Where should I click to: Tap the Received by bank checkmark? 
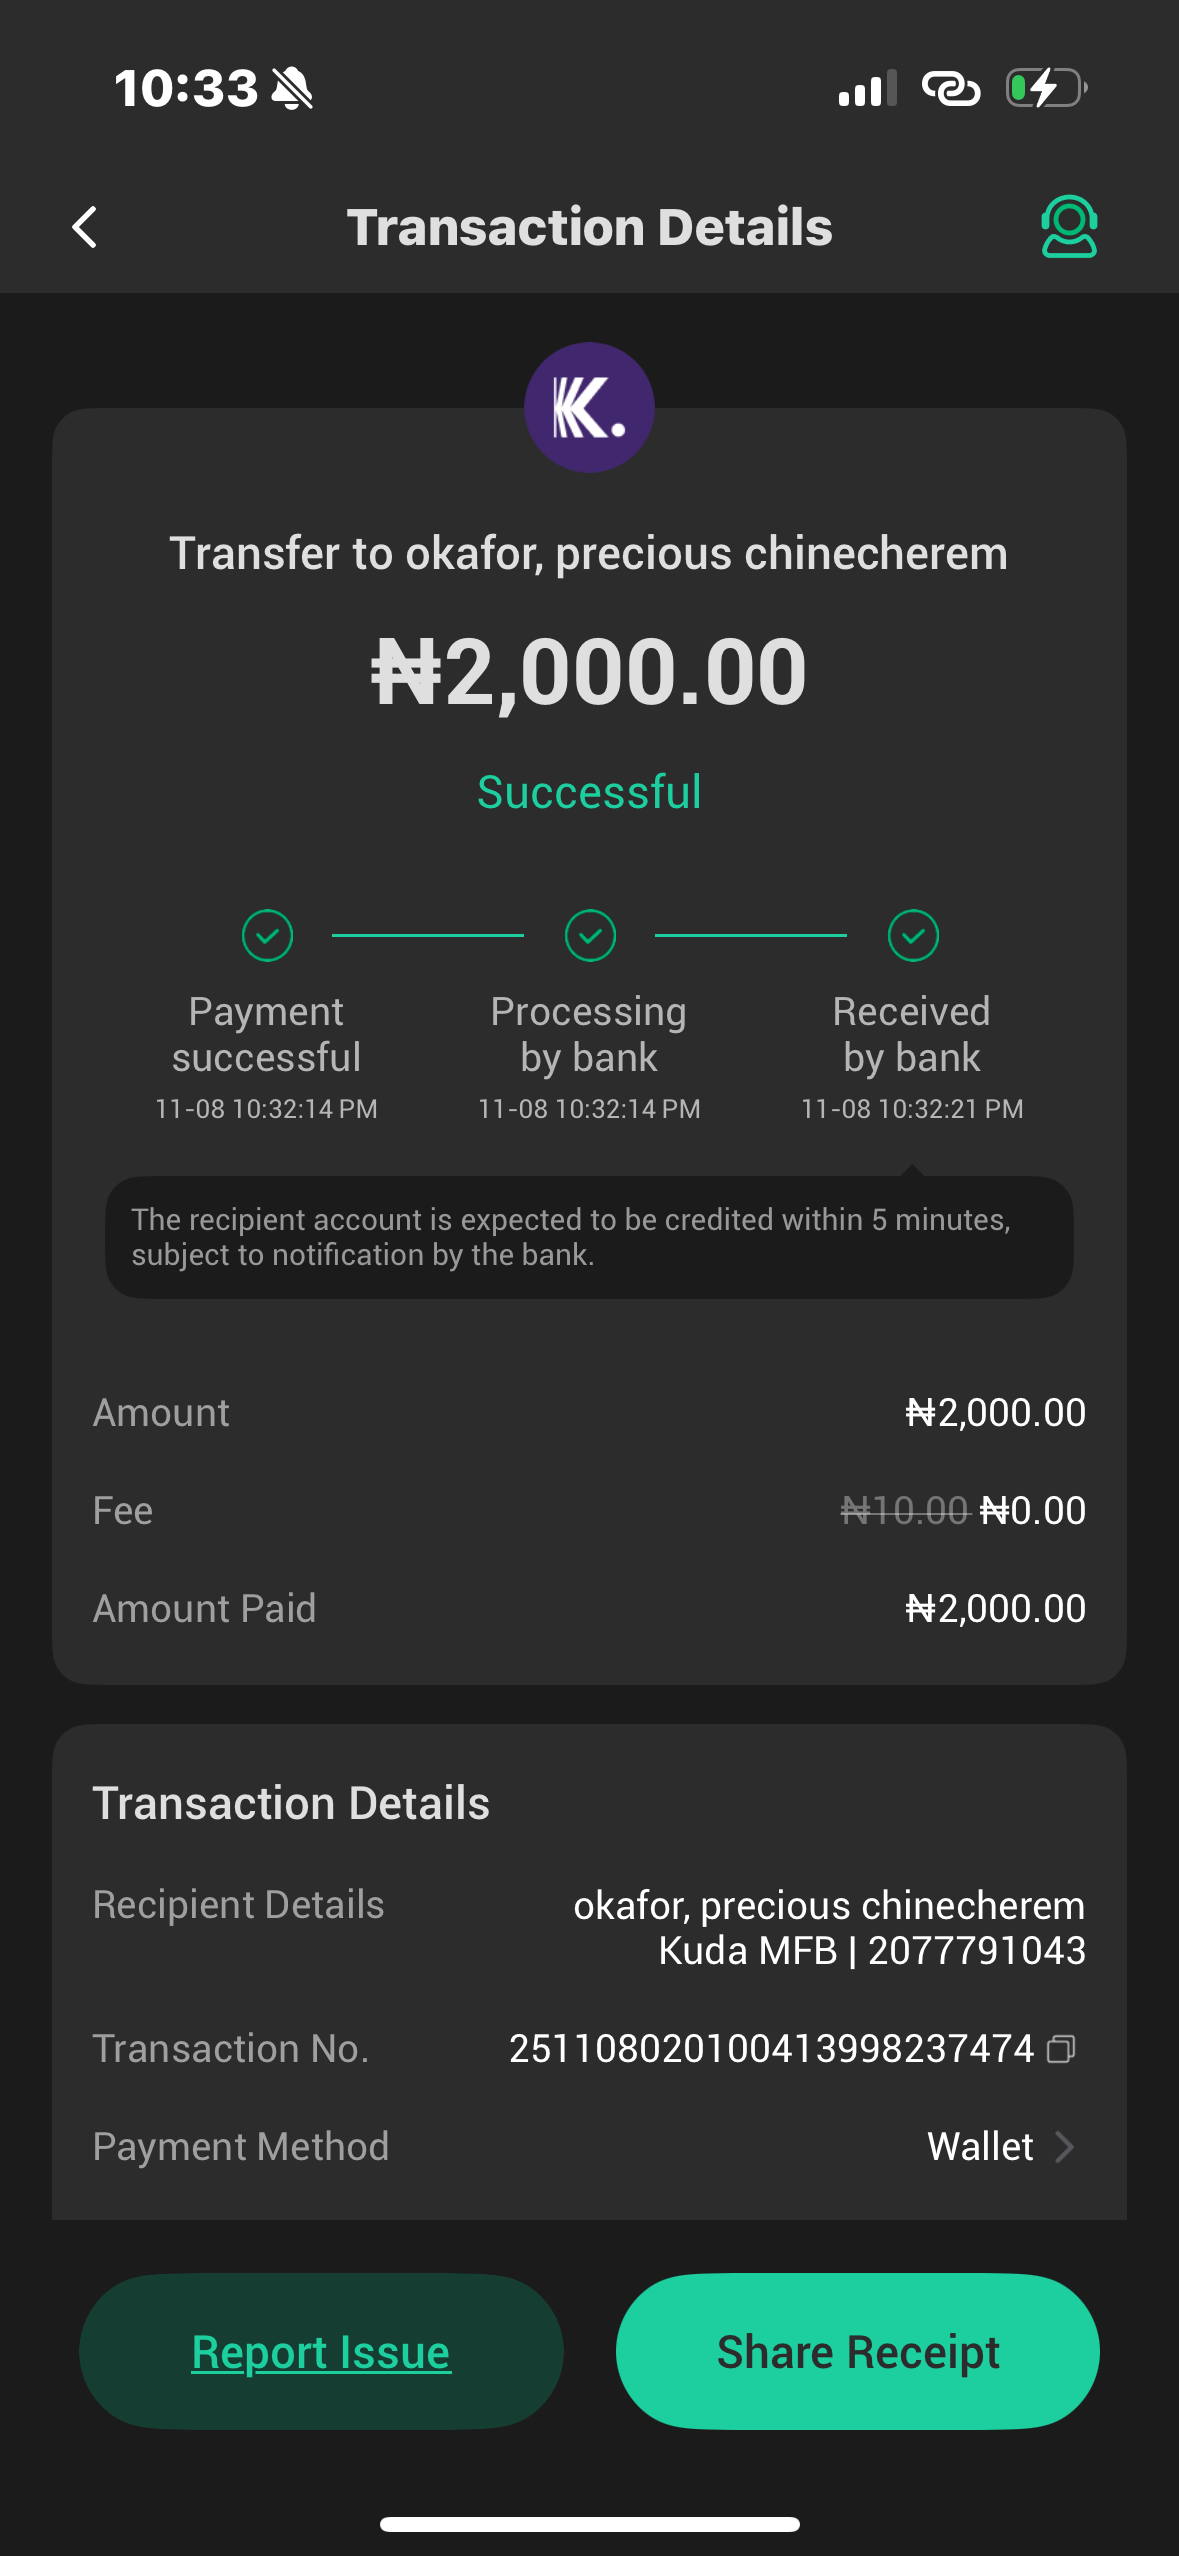[913, 936]
